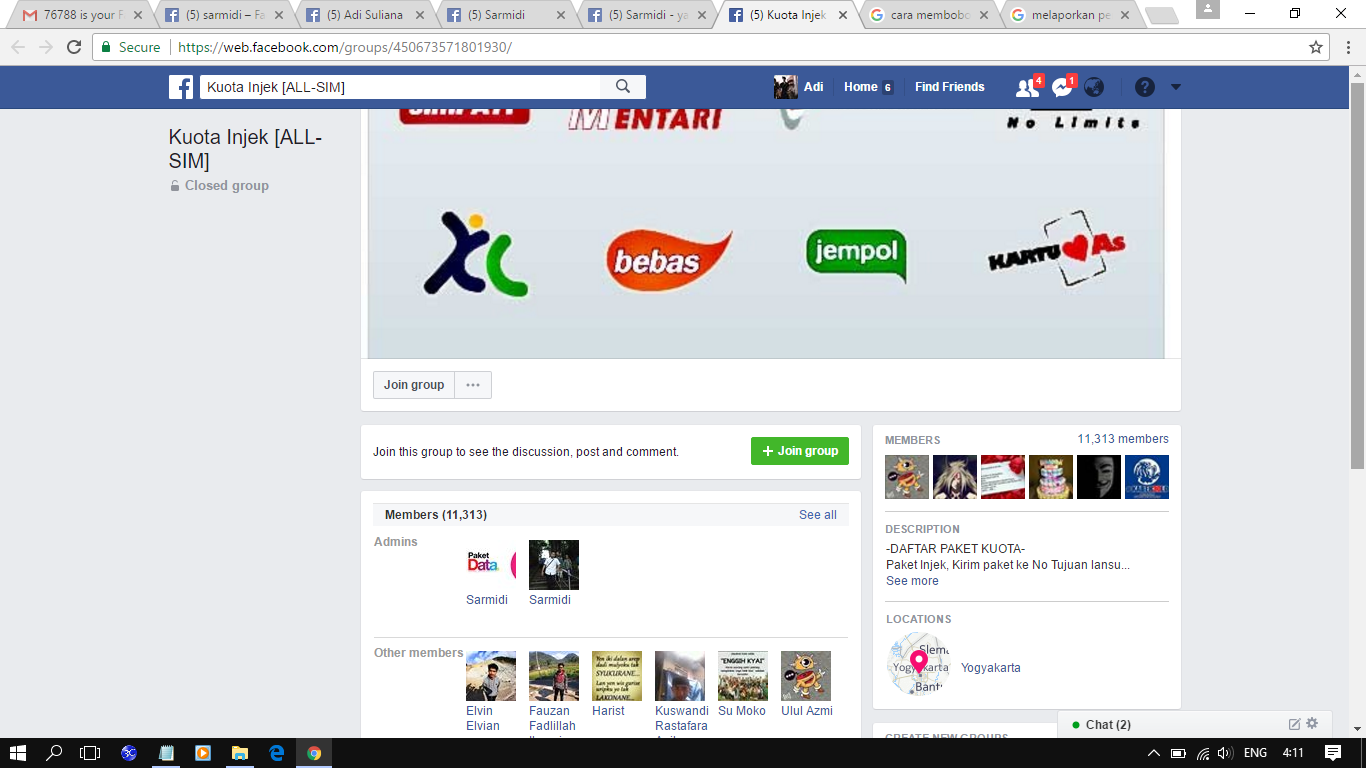Open the media player taskbar icon
This screenshot has height=768, width=1366.
click(x=203, y=753)
